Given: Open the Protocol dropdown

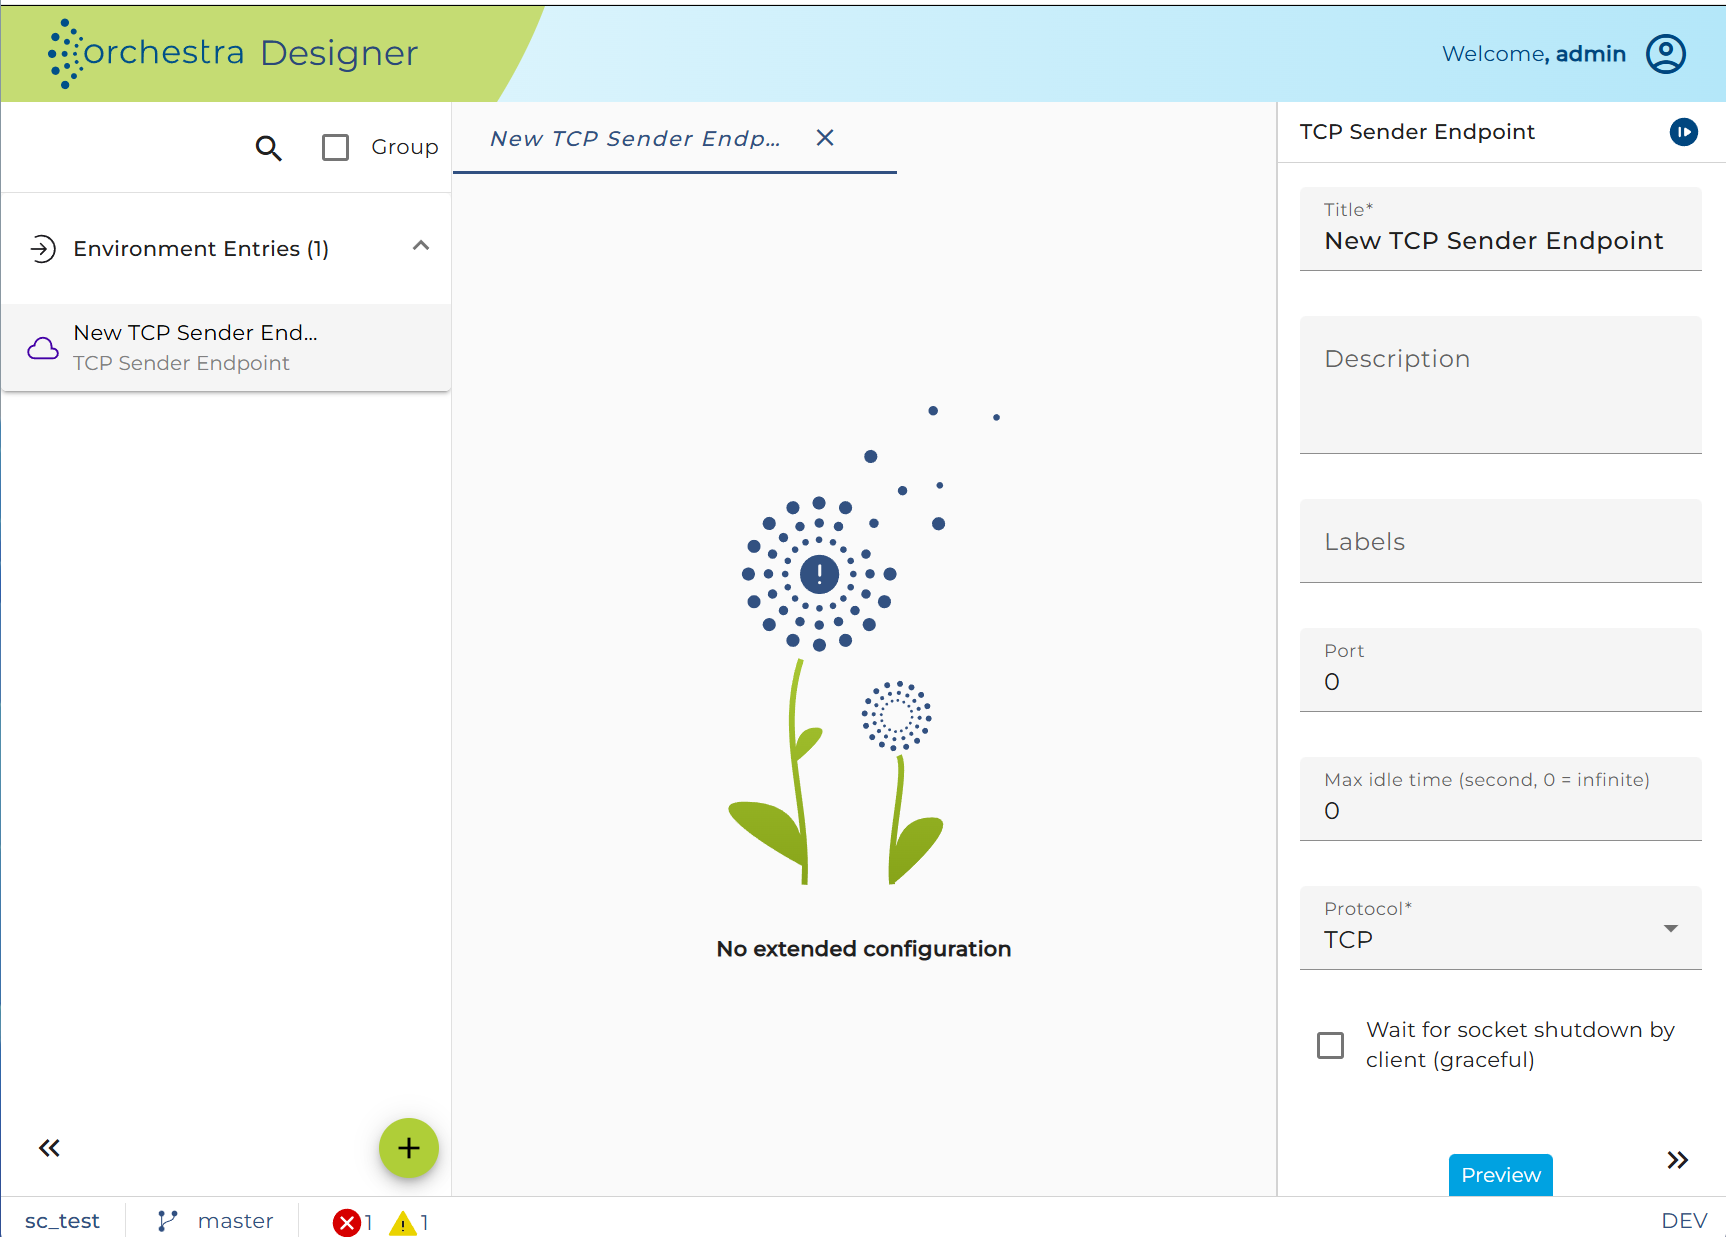Looking at the screenshot, I should pyautogui.click(x=1500, y=927).
